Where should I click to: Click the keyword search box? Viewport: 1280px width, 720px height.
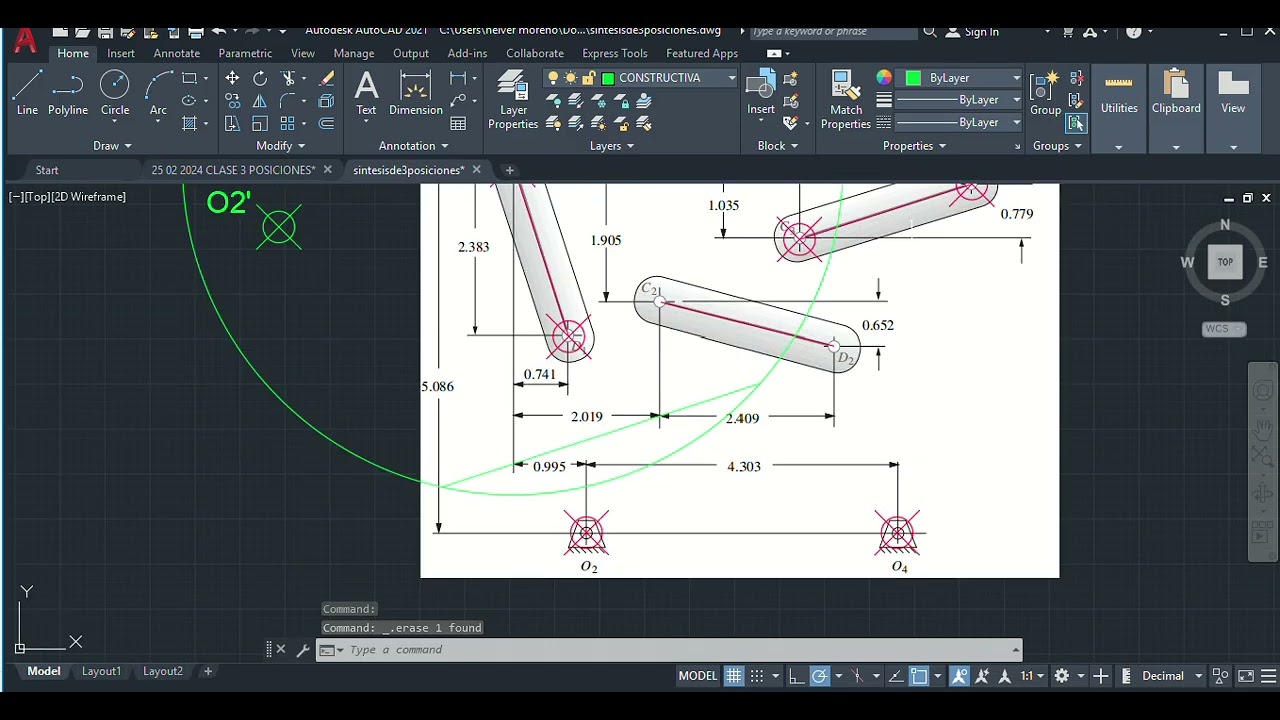click(x=832, y=32)
